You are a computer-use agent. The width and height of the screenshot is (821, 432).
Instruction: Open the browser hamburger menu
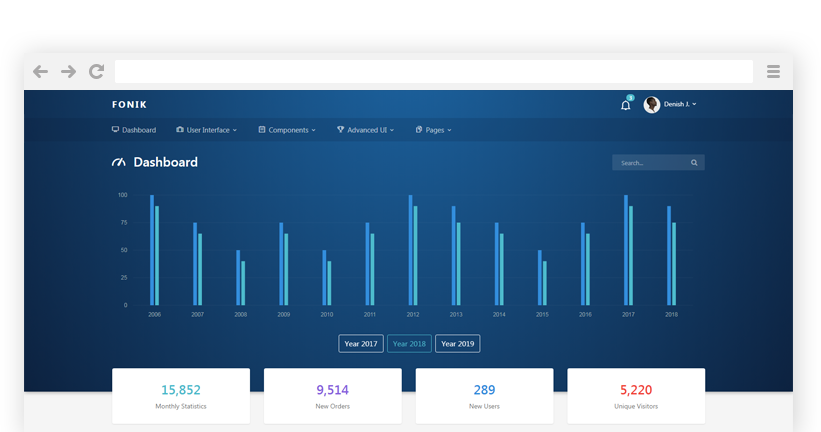pos(773,71)
